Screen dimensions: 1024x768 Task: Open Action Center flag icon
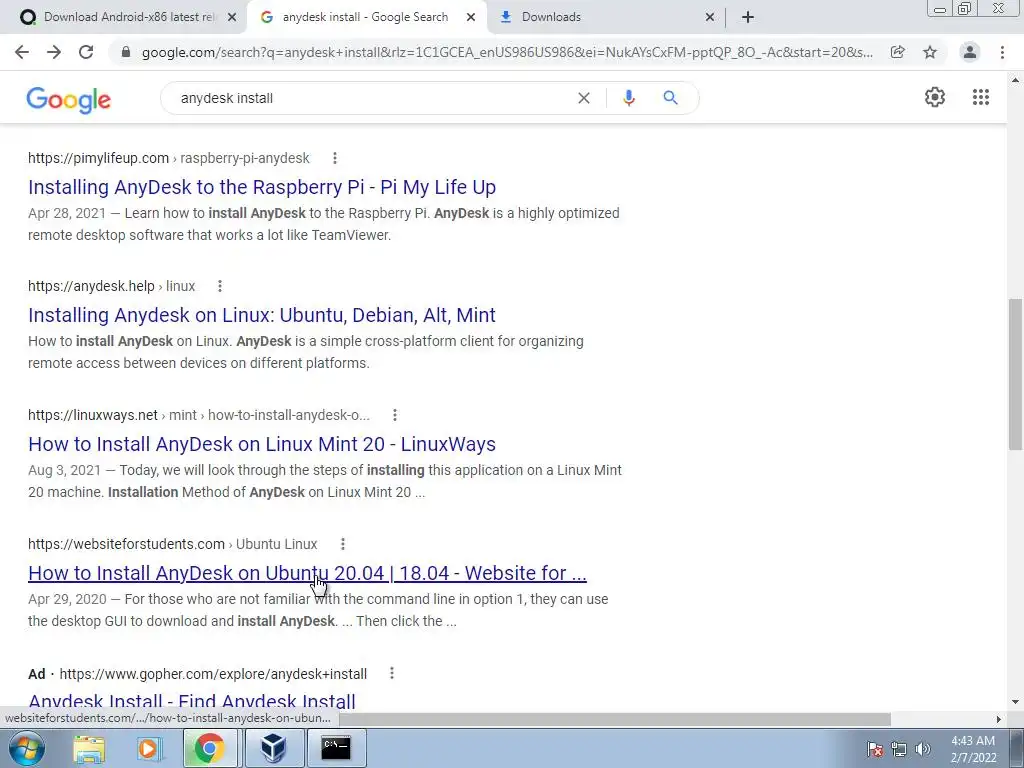875,749
